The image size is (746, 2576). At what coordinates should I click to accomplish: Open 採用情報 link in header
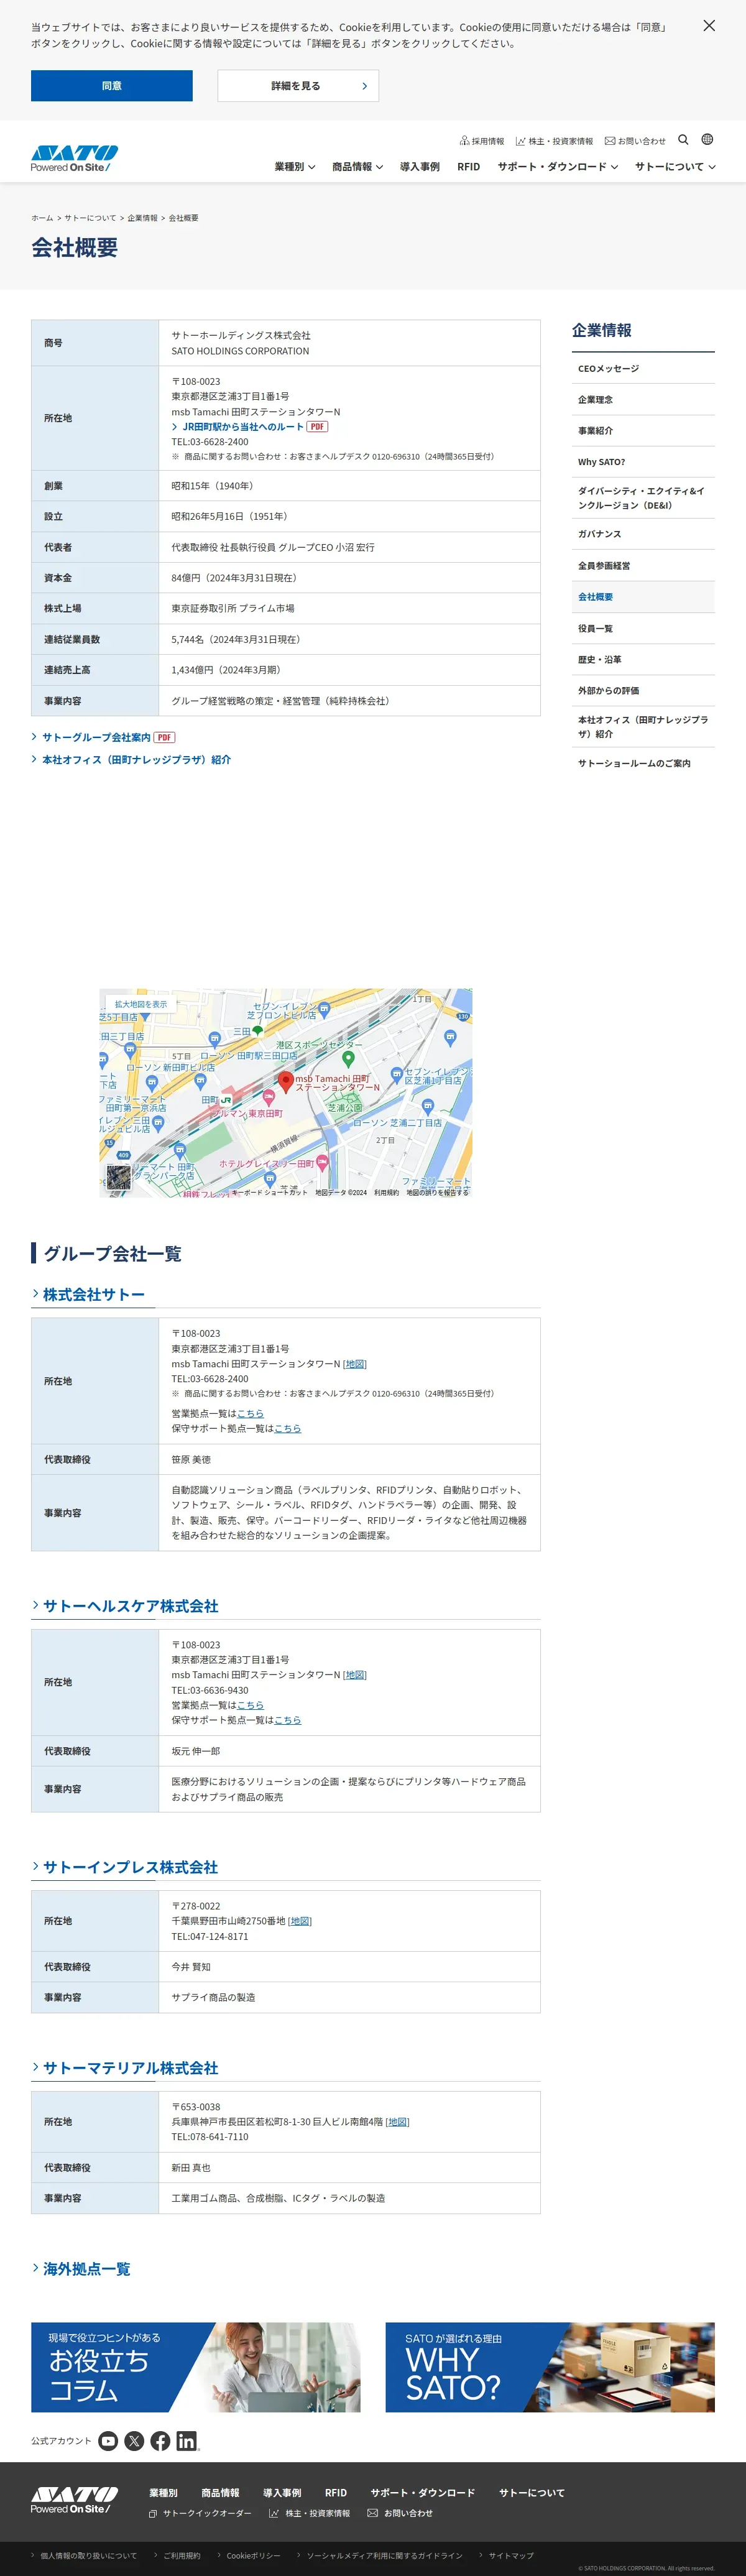click(x=482, y=141)
